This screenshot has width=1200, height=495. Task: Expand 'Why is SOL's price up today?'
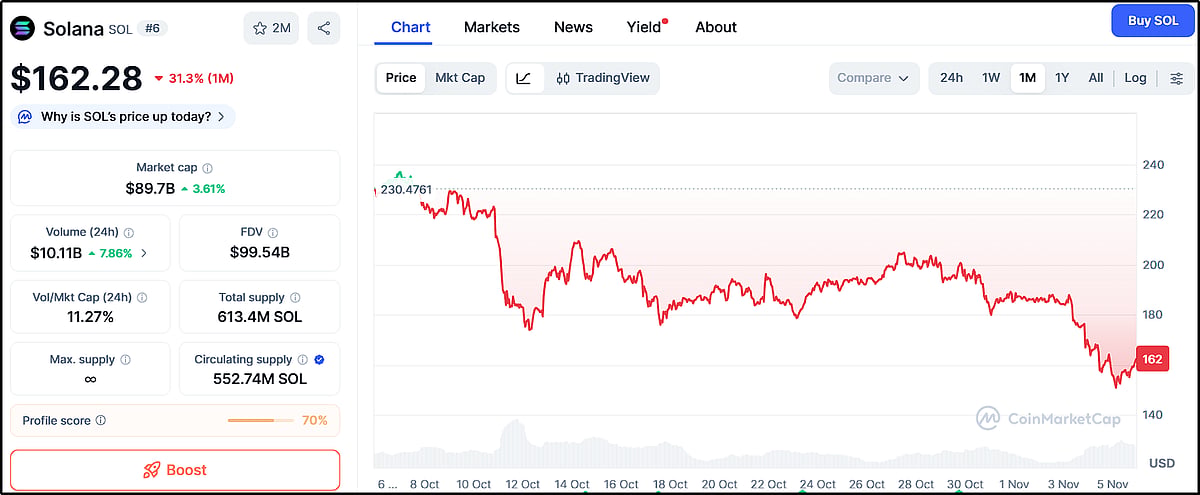pyautogui.click(x=123, y=117)
